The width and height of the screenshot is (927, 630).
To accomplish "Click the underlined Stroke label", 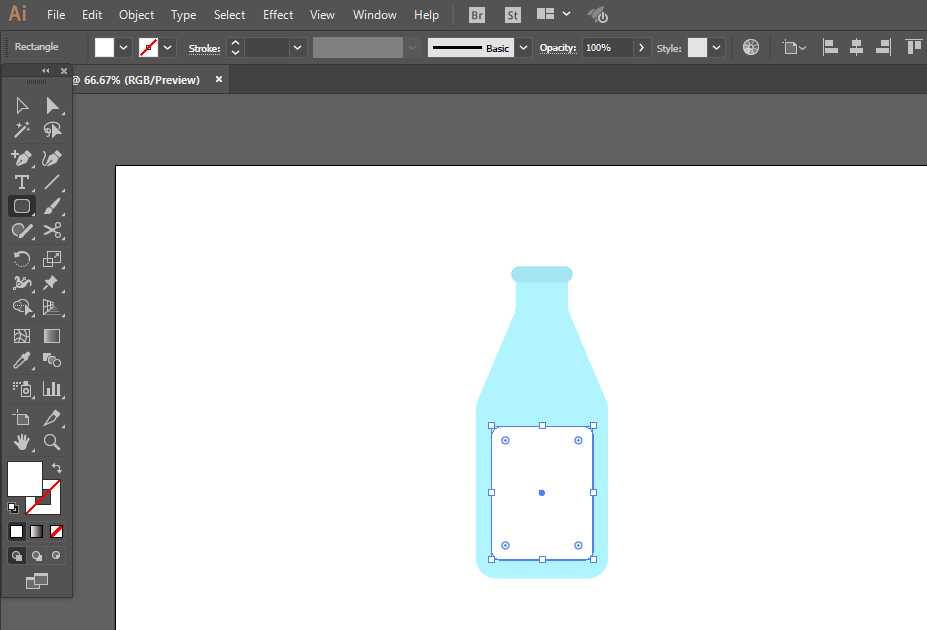I will click(x=203, y=47).
